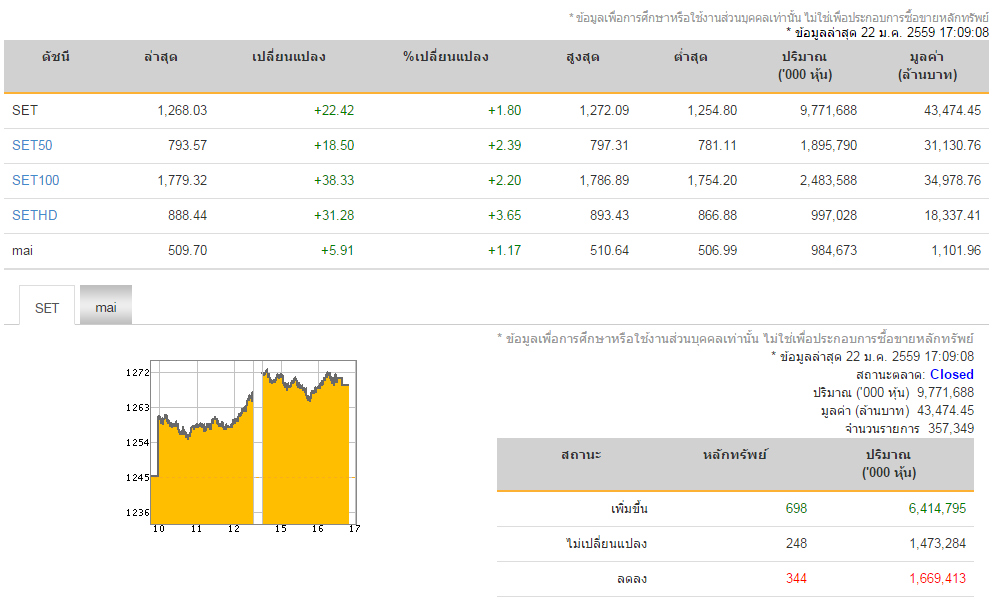The width and height of the screenshot is (1003, 602).
Task: Select SET last value 1,268.03
Action: (182, 110)
